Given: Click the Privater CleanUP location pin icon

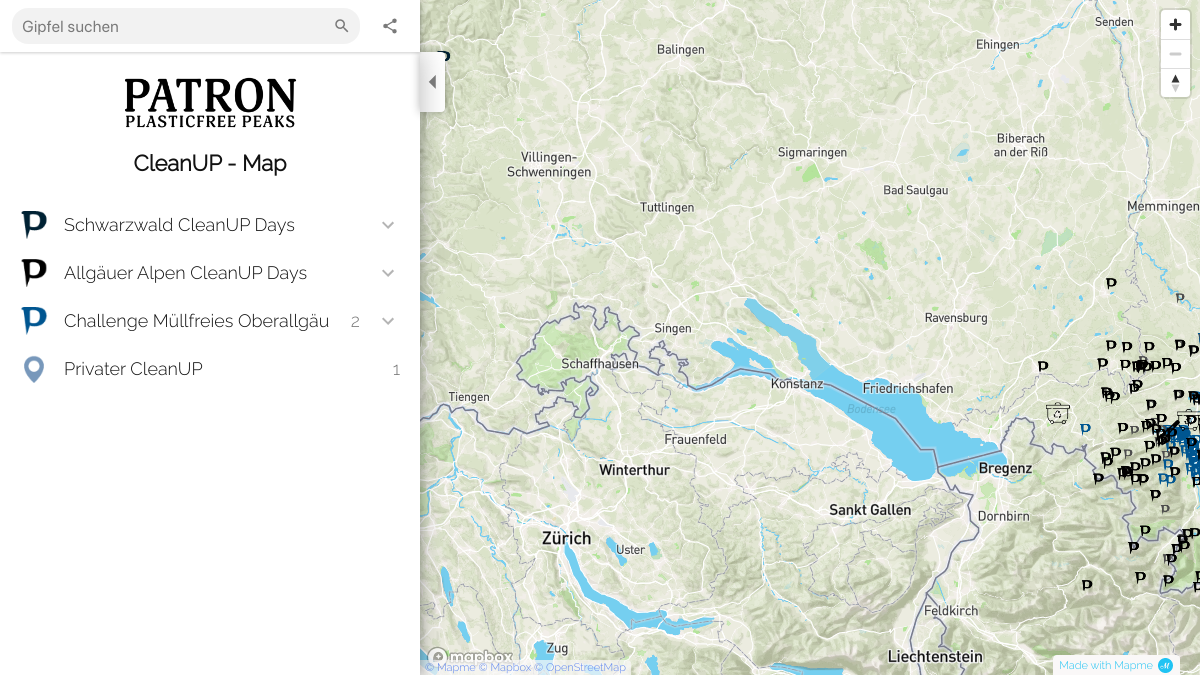Looking at the screenshot, I should tap(34, 369).
